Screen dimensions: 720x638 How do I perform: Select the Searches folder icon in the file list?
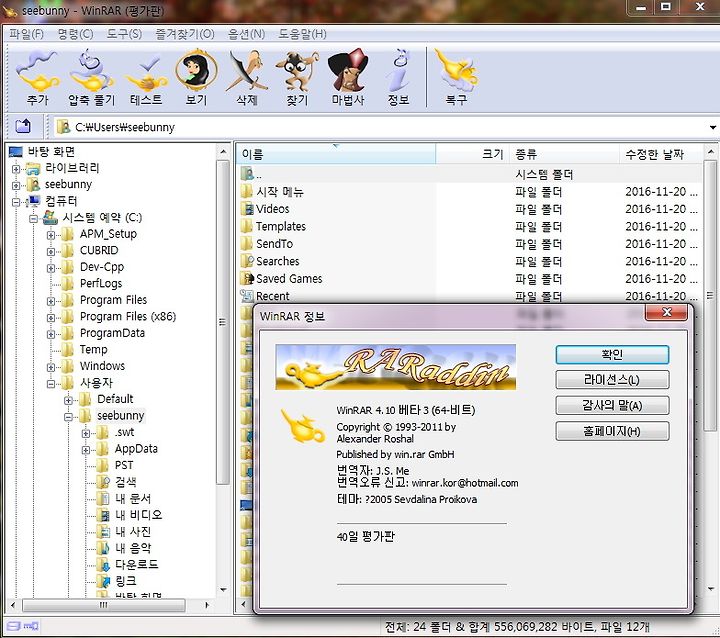(247, 261)
